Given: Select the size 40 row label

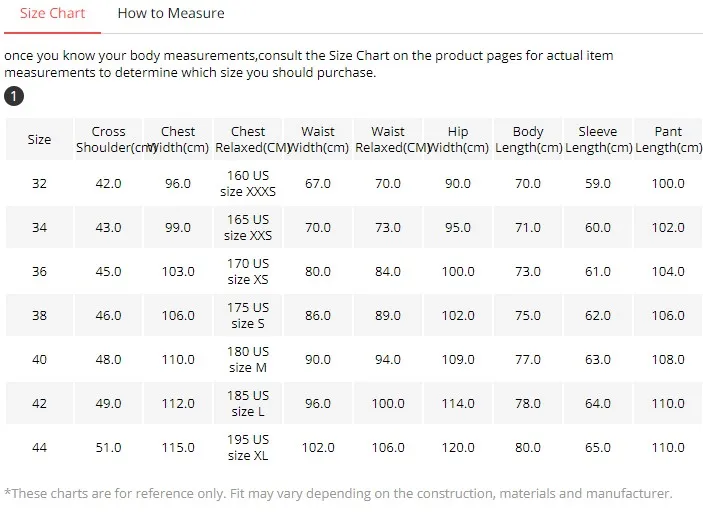Looking at the screenshot, I should pos(39,359).
